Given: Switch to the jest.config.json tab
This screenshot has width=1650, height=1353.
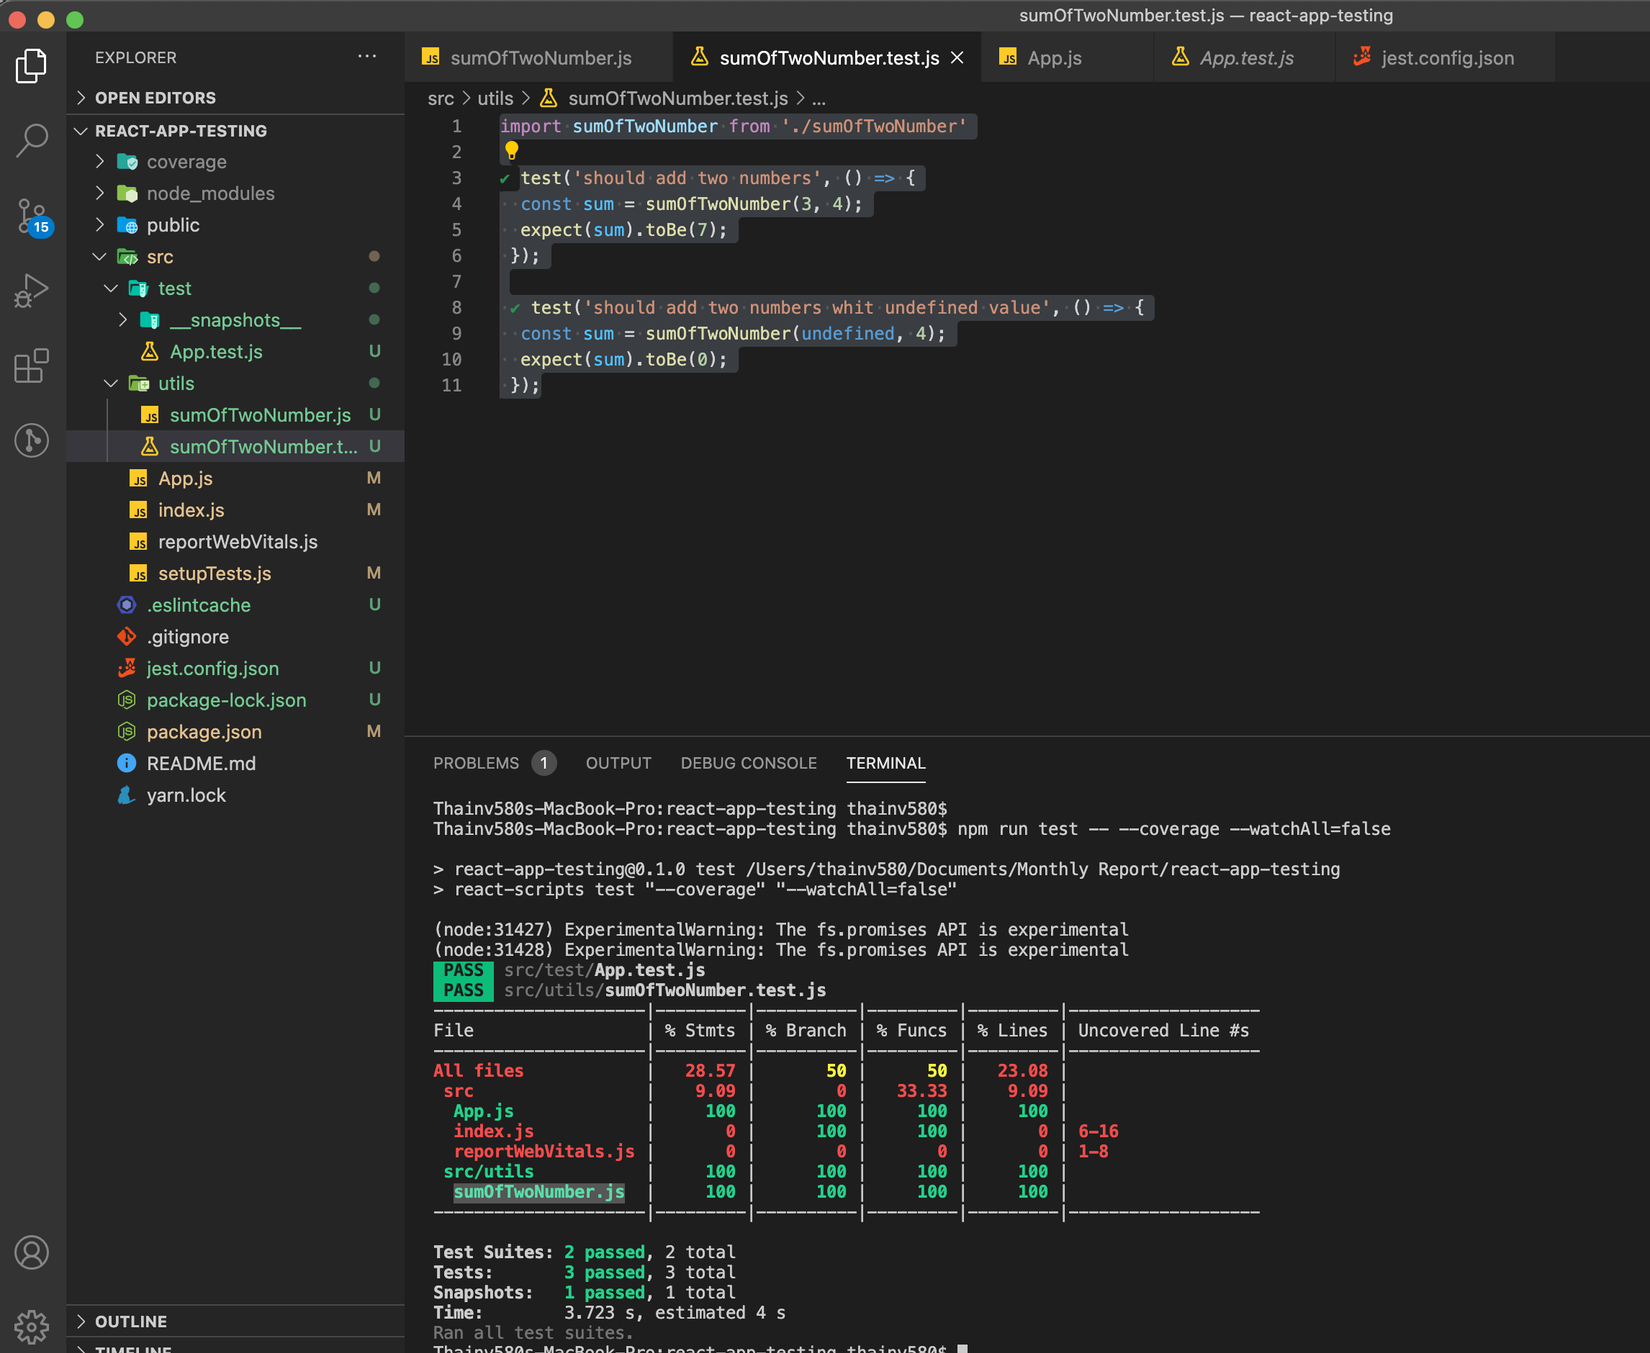Looking at the screenshot, I should (1446, 58).
